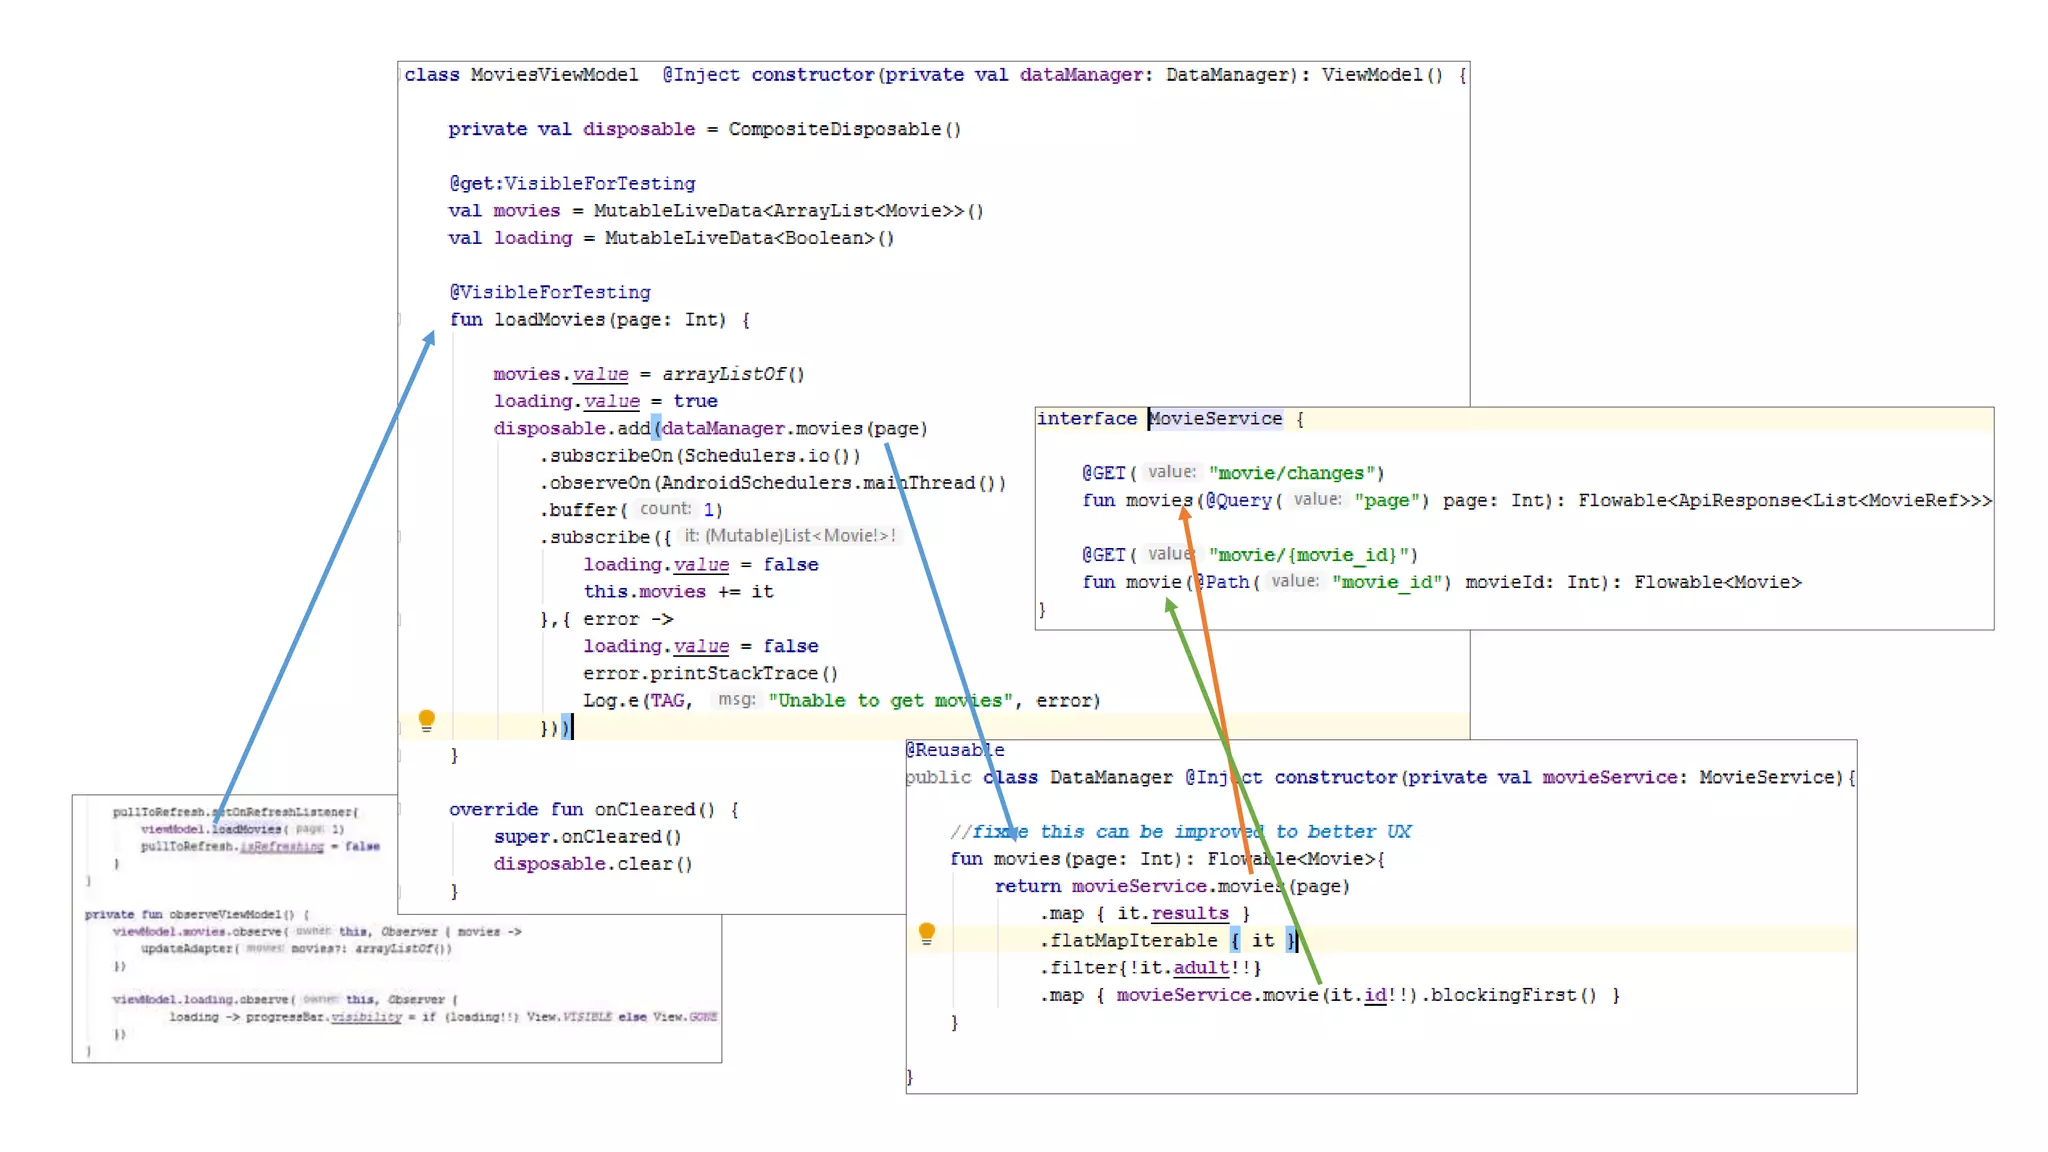The height and width of the screenshot is (1152, 2048).
Task: Click the lightbulb beside the flatMapIterable line
Action: pos(927,933)
